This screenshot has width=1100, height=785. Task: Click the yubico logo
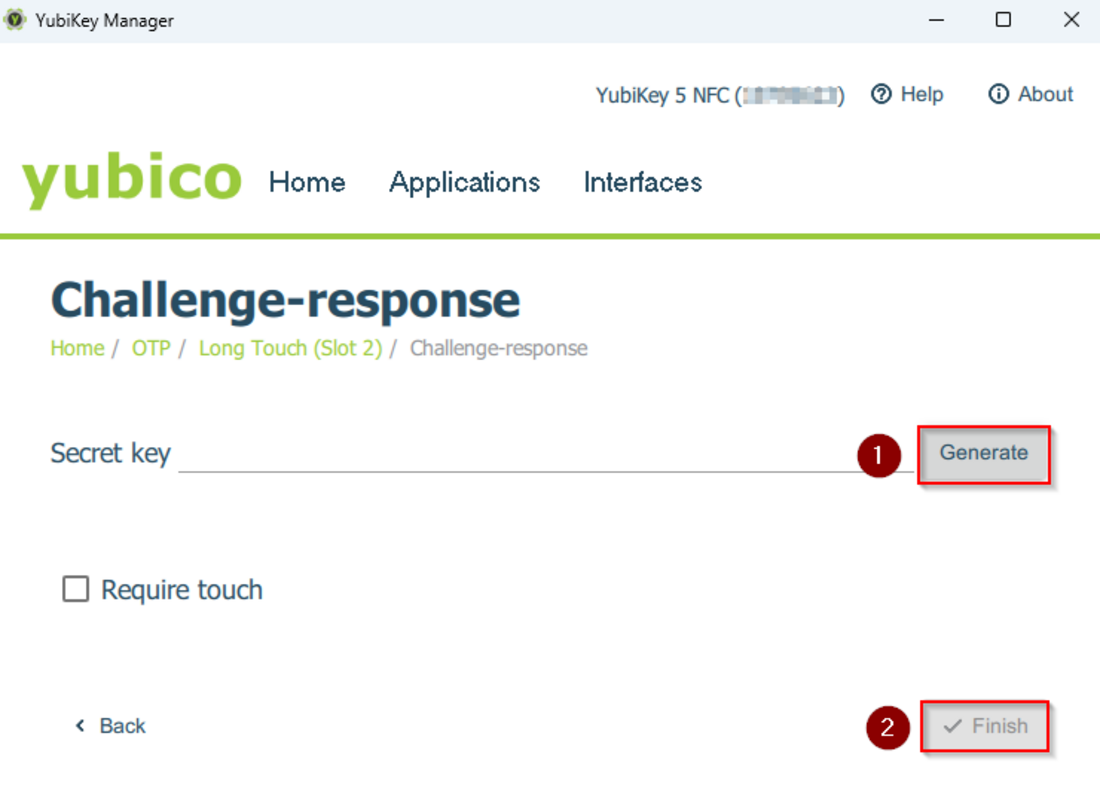tap(132, 179)
